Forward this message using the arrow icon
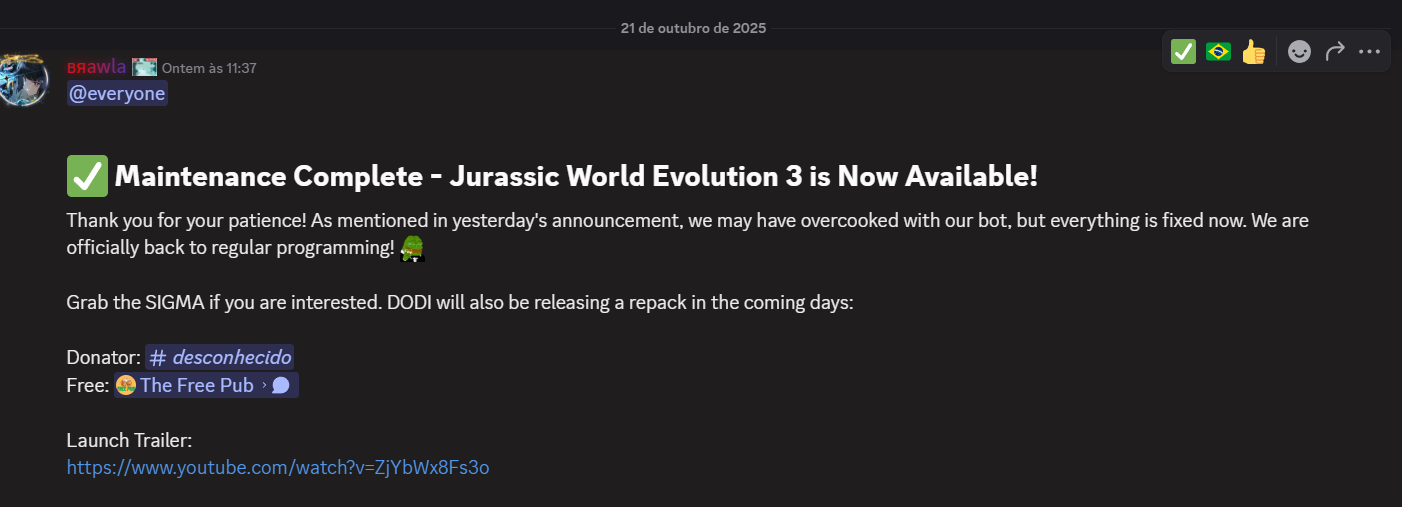1402x507 pixels. coord(1335,51)
